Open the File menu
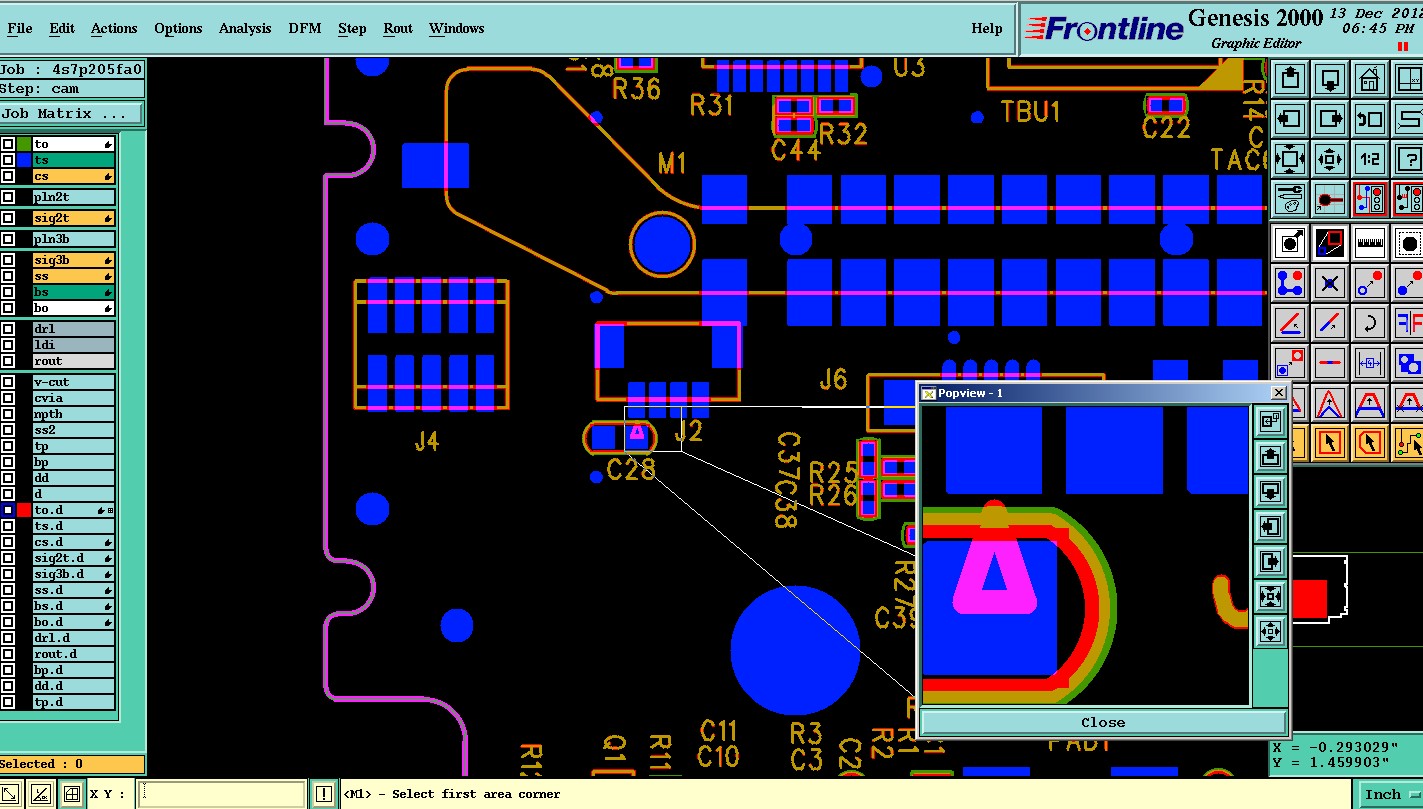 [19, 28]
